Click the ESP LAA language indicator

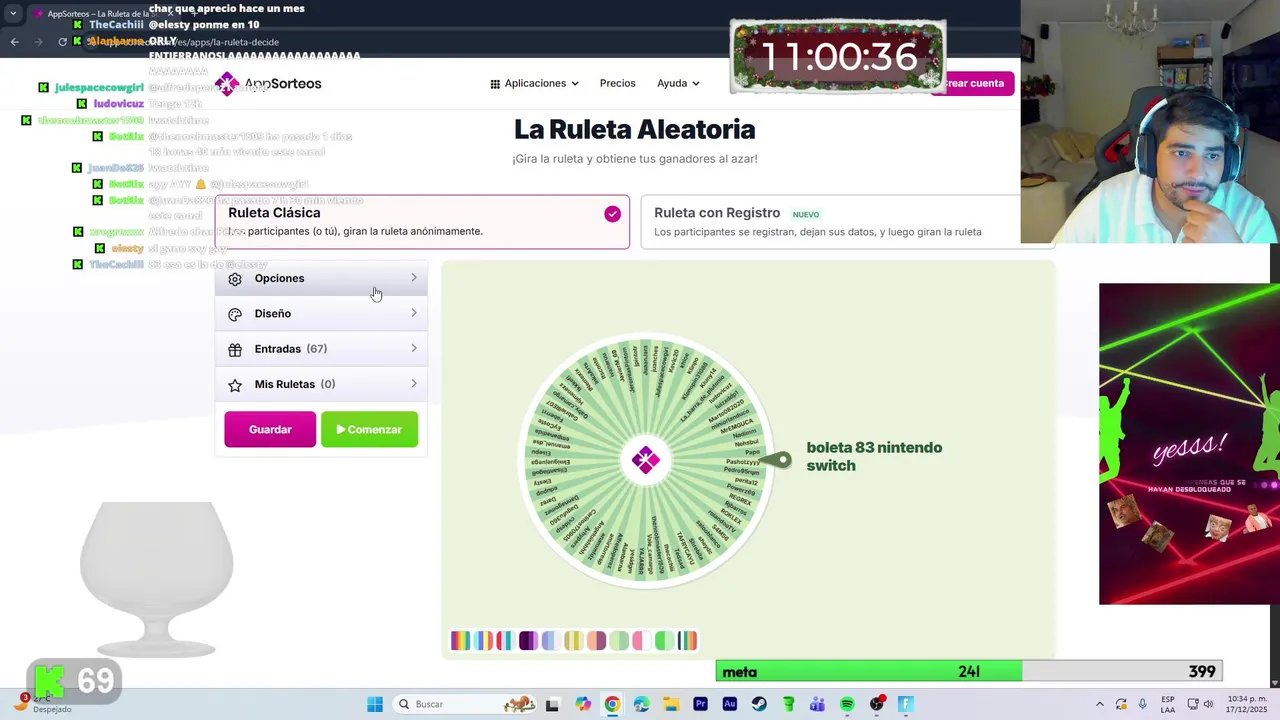coord(1168,704)
